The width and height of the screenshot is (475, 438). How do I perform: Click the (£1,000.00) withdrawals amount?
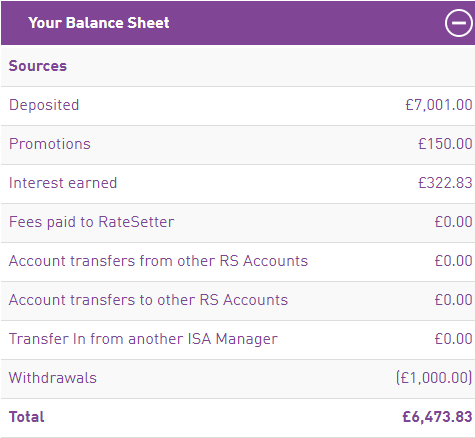point(434,378)
